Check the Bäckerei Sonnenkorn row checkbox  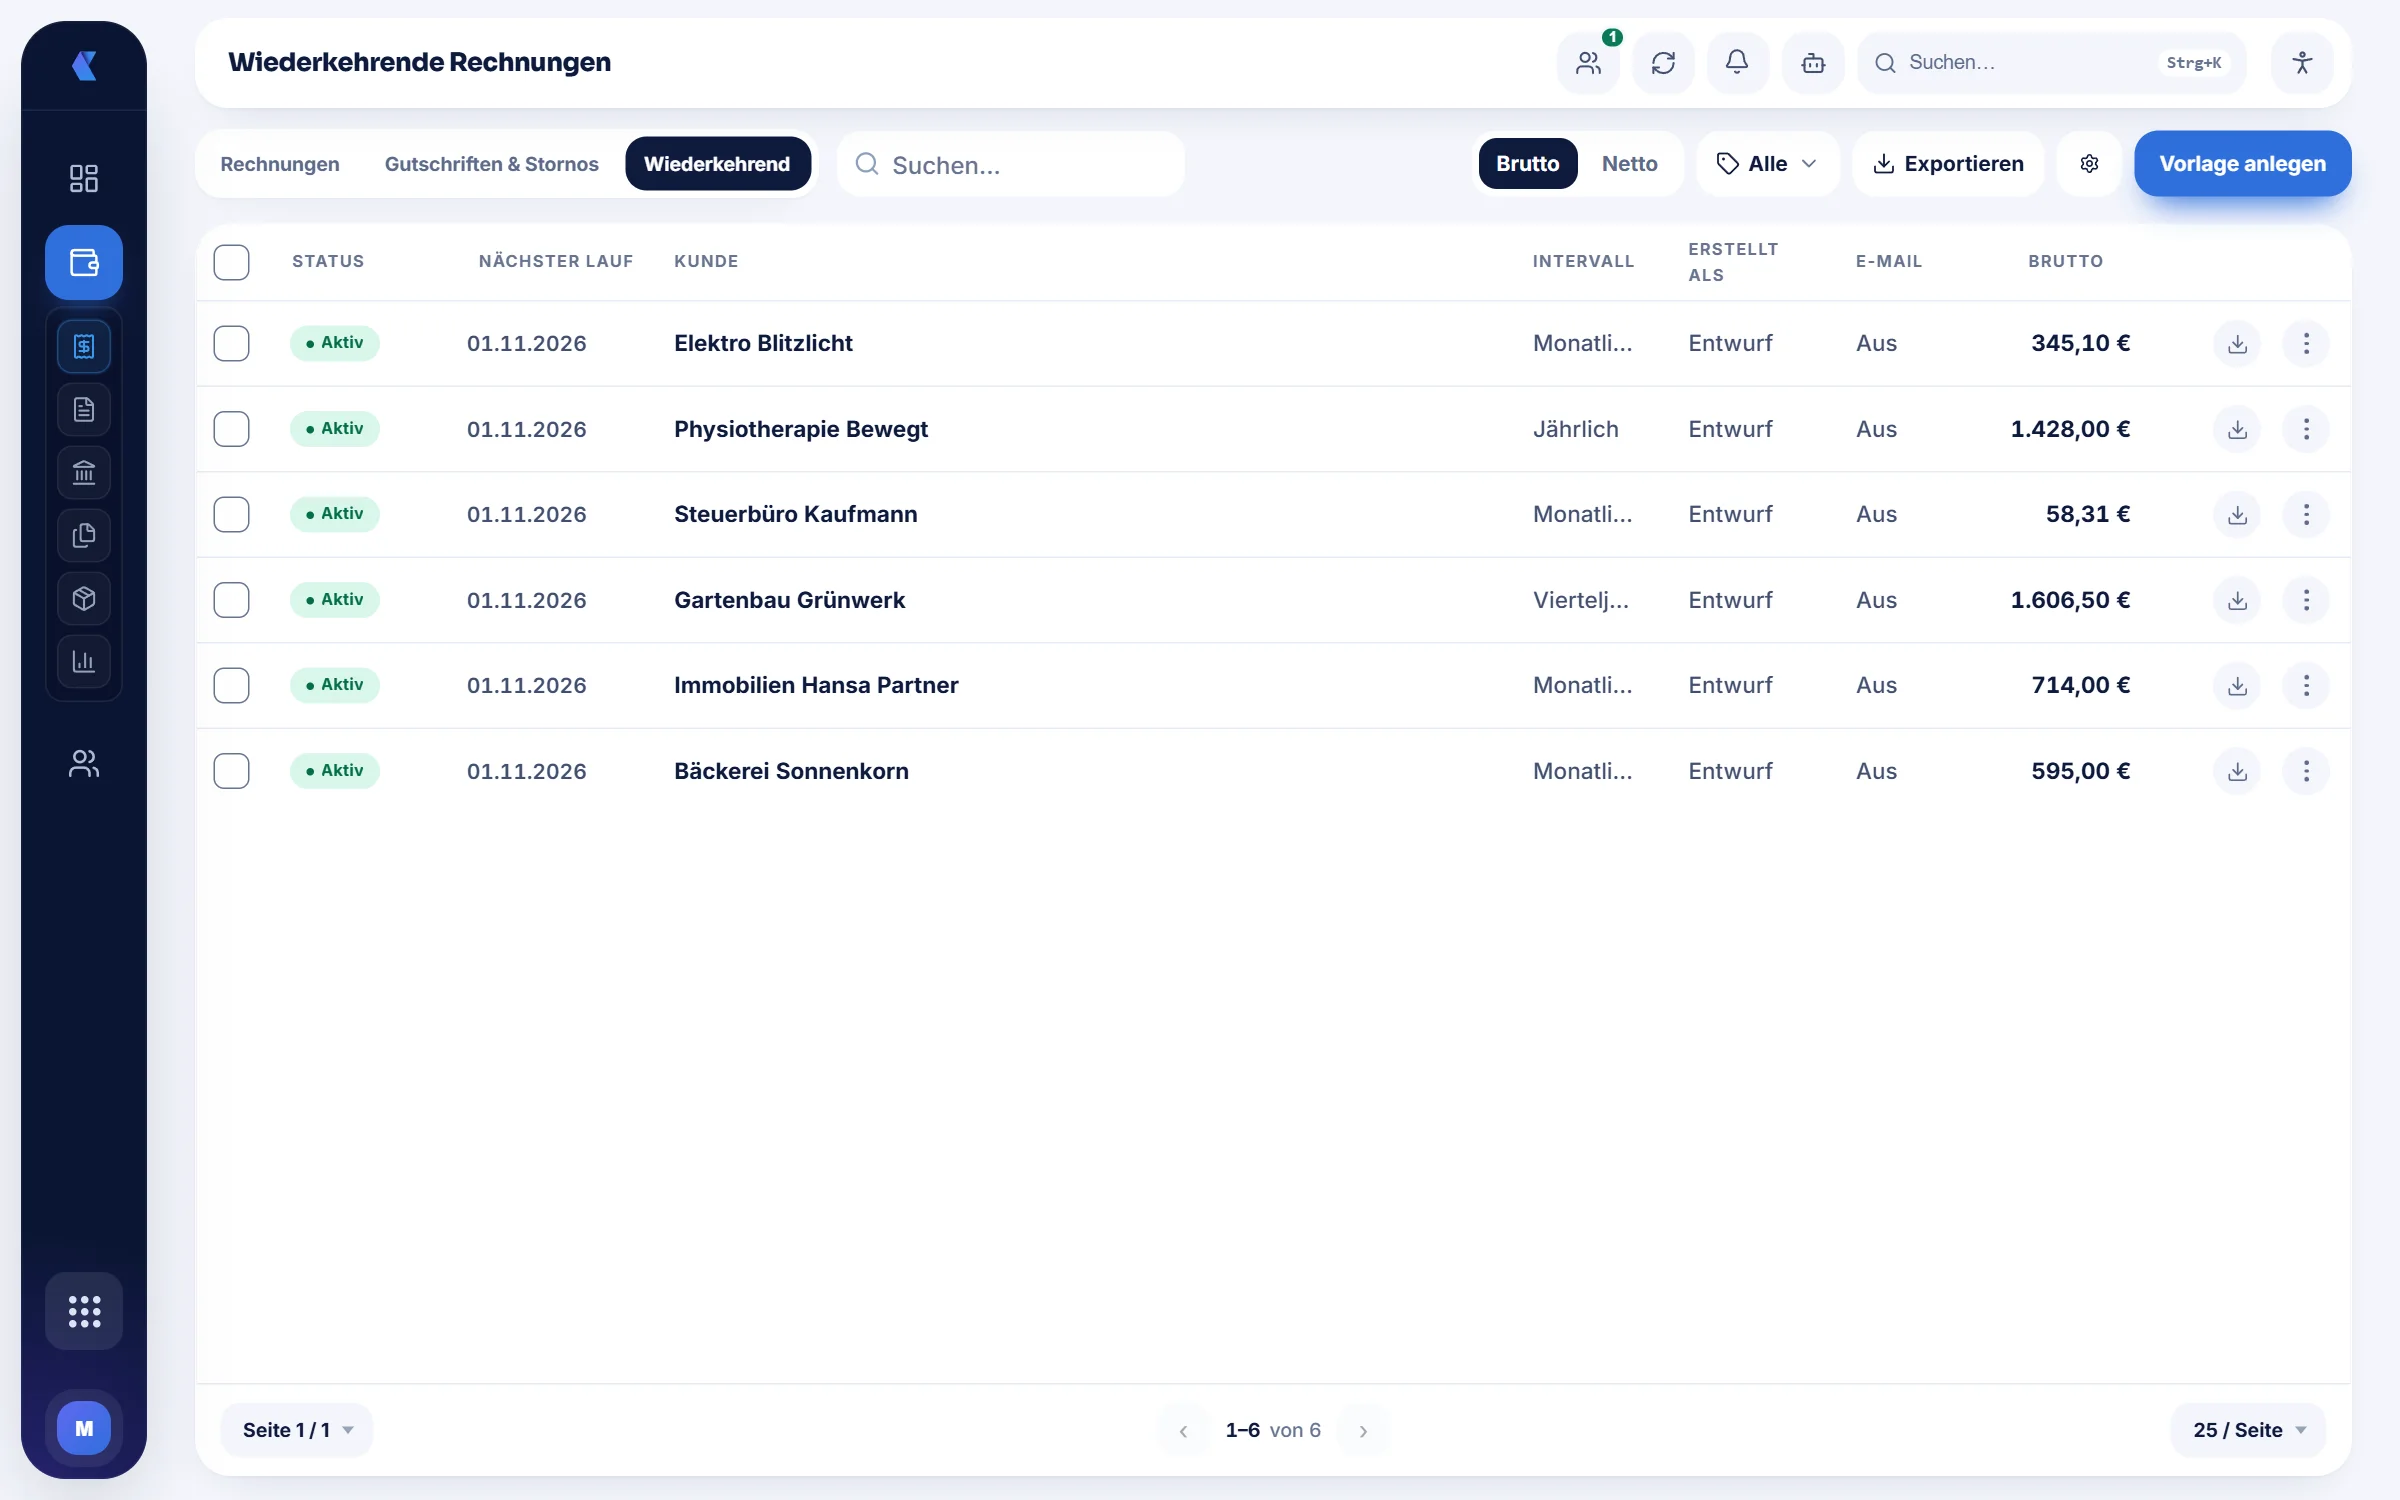click(x=231, y=771)
